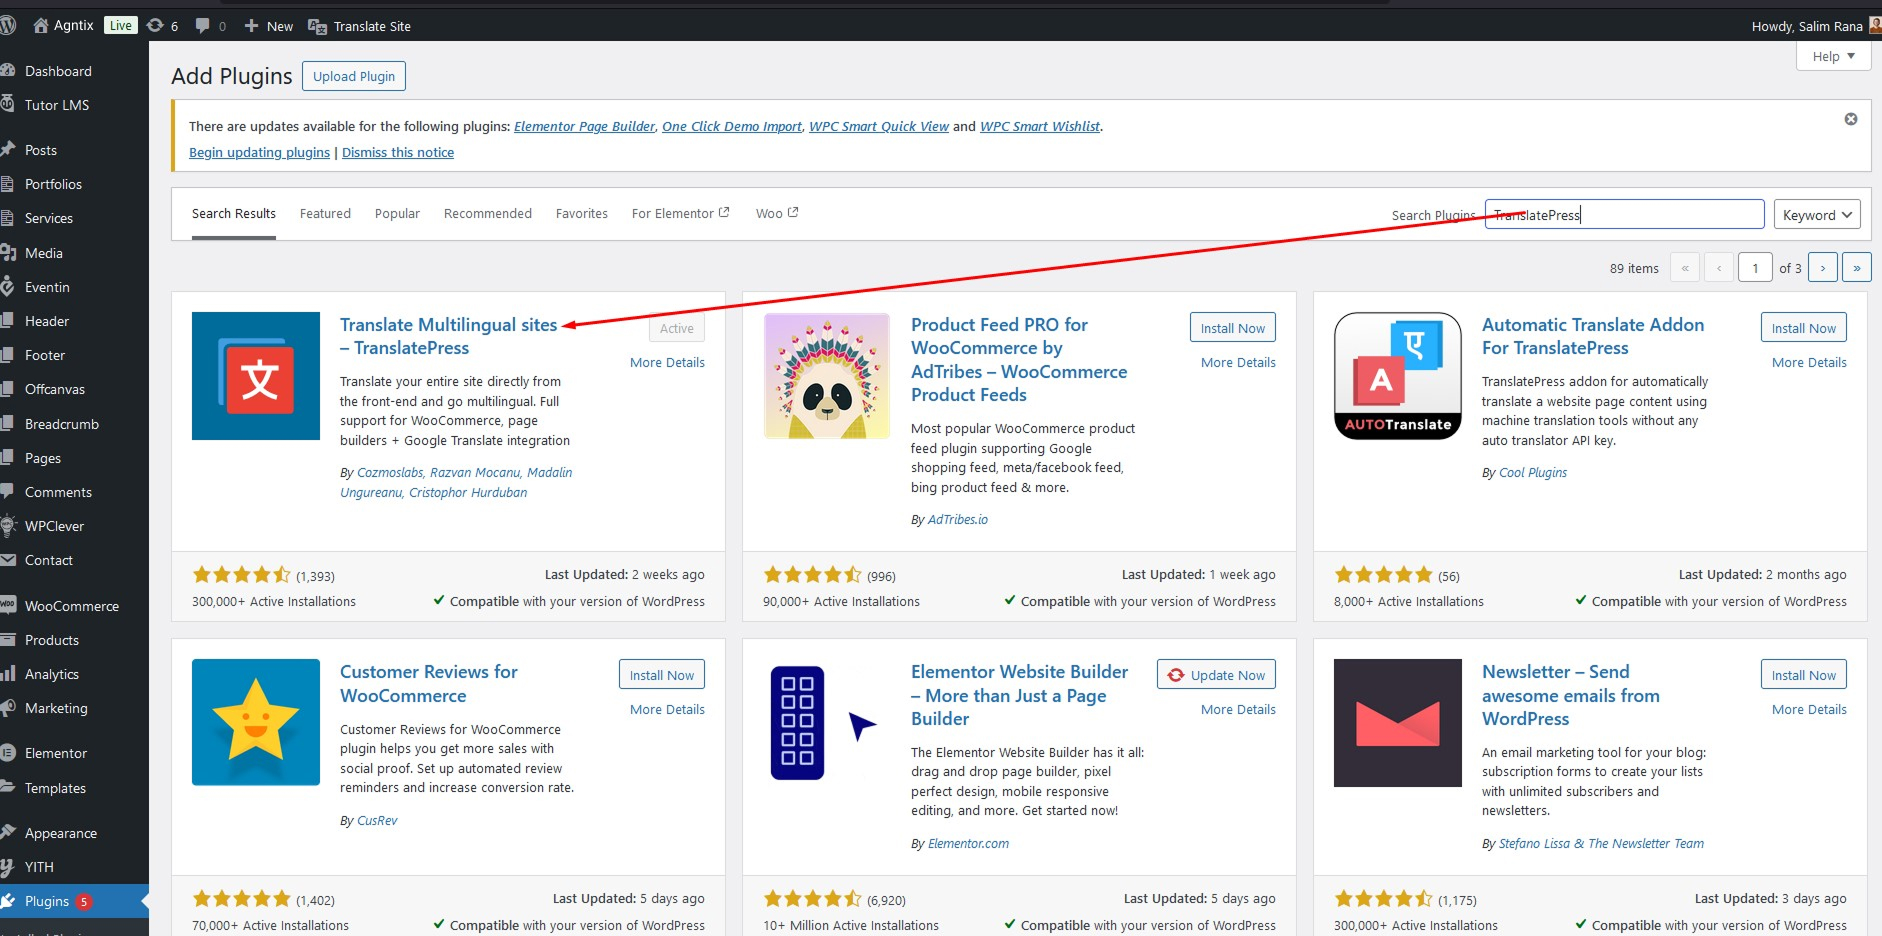The width and height of the screenshot is (1882, 936).
Task: Click the Customer Reviews star icon
Action: [256, 723]
